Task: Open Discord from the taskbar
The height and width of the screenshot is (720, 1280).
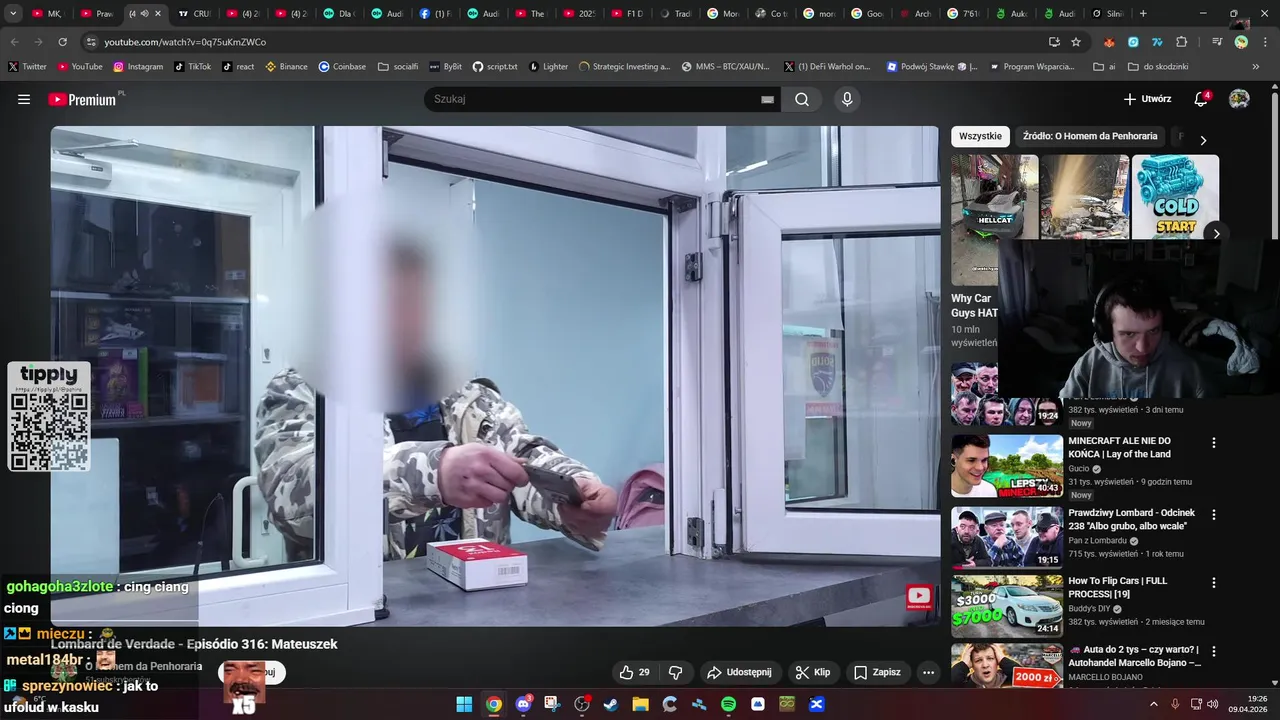Action: pyautogui.click(x=523, y=704)
